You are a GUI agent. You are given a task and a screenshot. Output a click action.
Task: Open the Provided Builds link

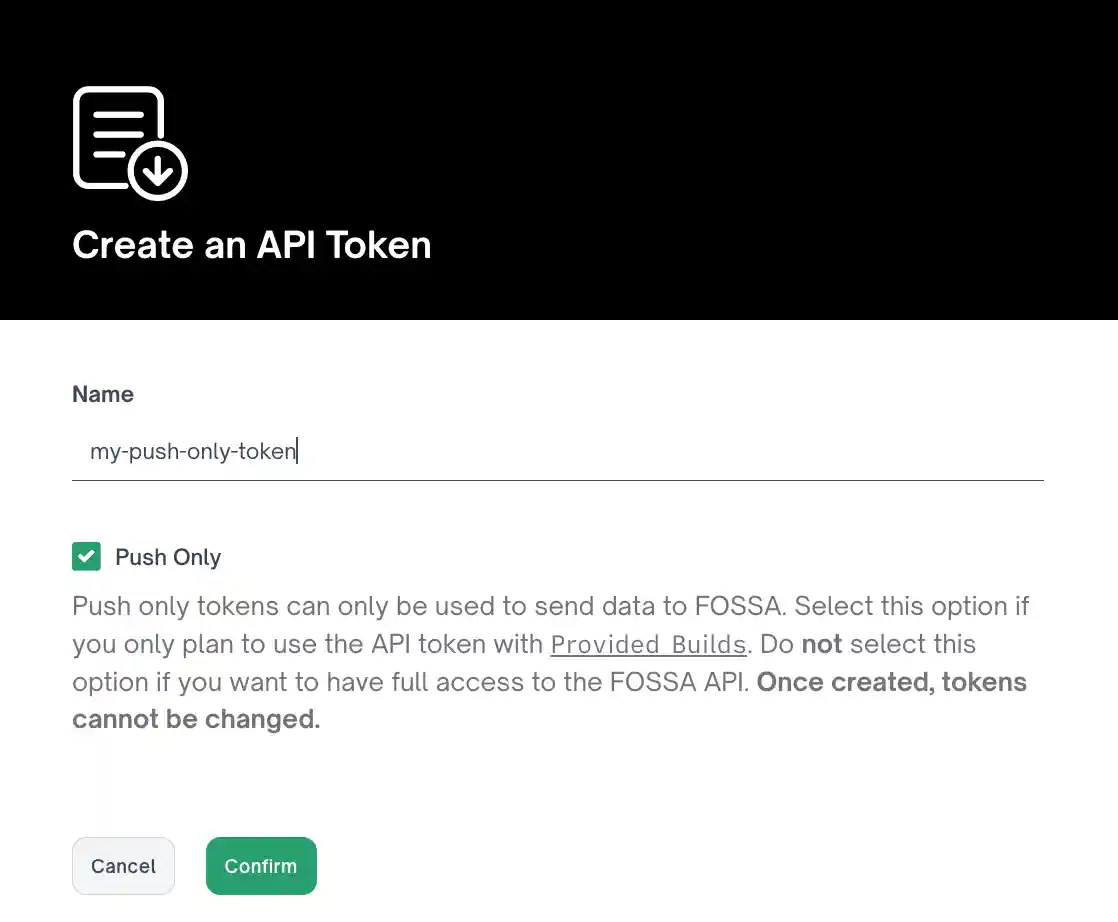click(x=648, y=645)
